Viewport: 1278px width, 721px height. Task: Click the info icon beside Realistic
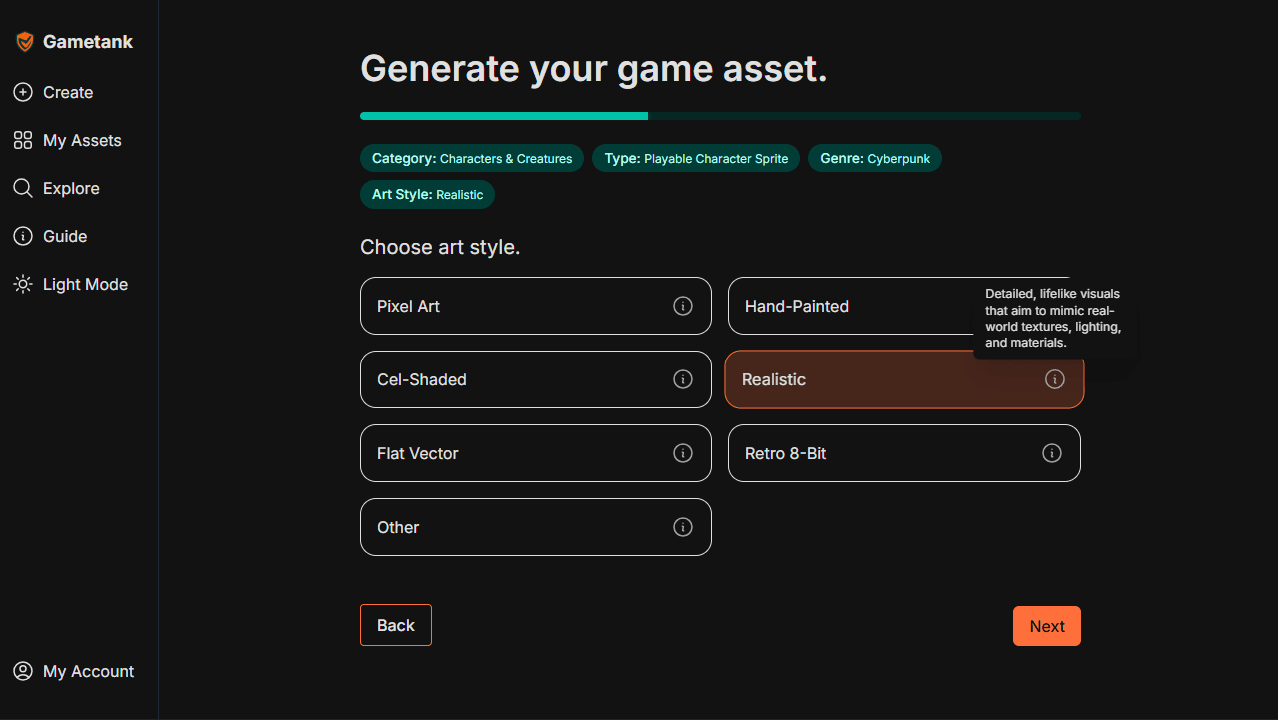(x=1055, y=379)
